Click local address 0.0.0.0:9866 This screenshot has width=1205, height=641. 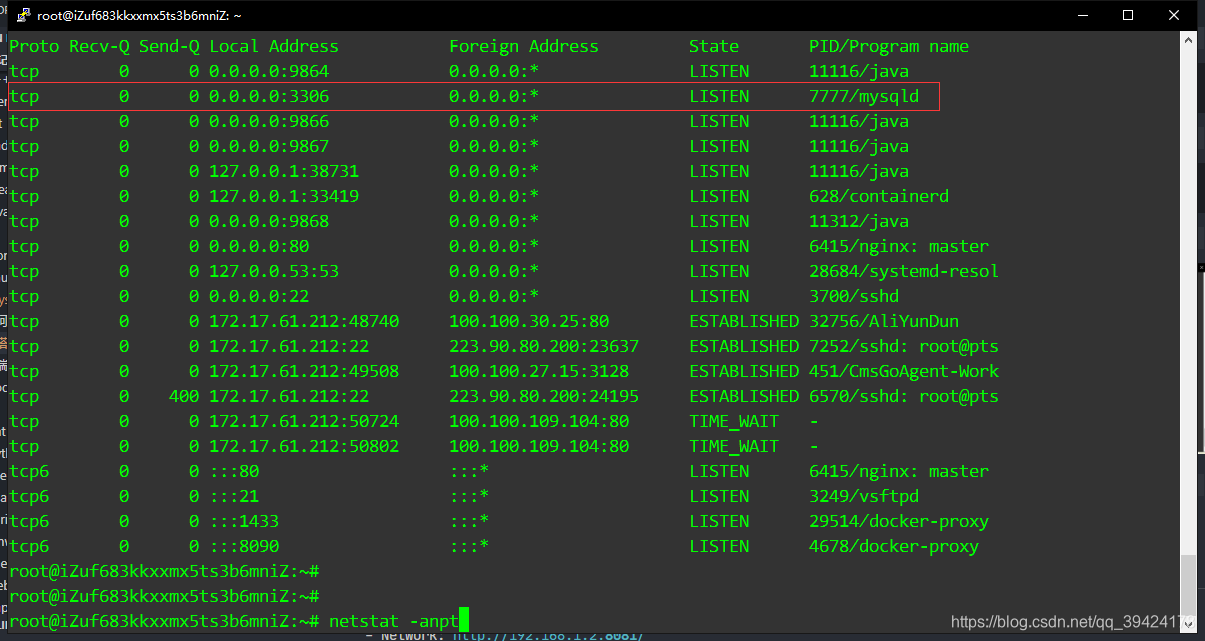269,121
